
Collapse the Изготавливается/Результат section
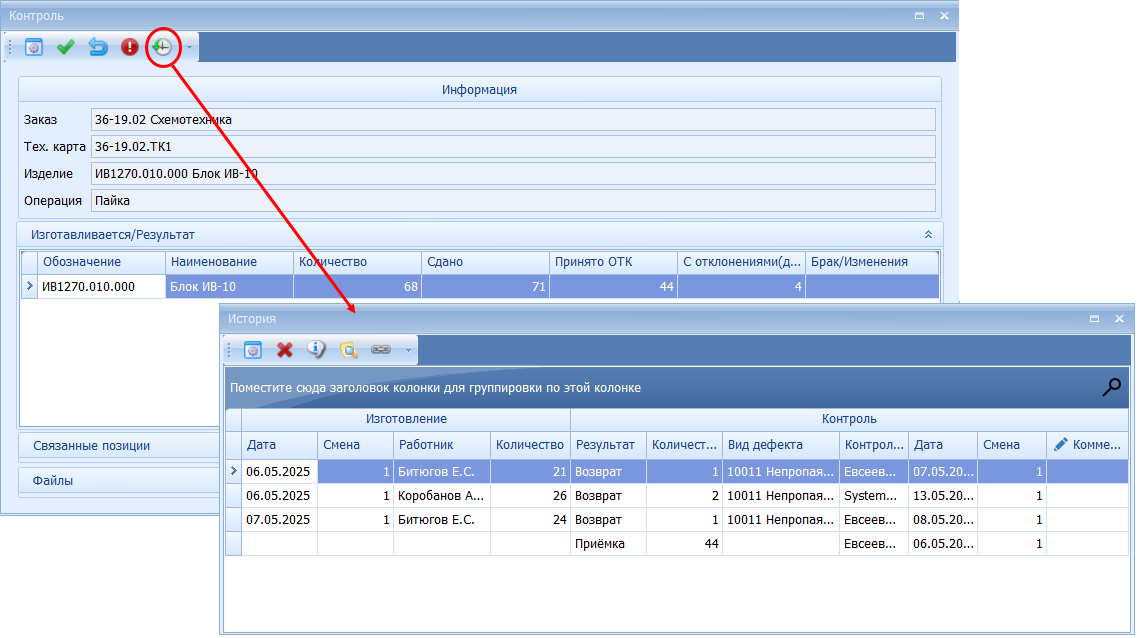click(x=928, y=234)
